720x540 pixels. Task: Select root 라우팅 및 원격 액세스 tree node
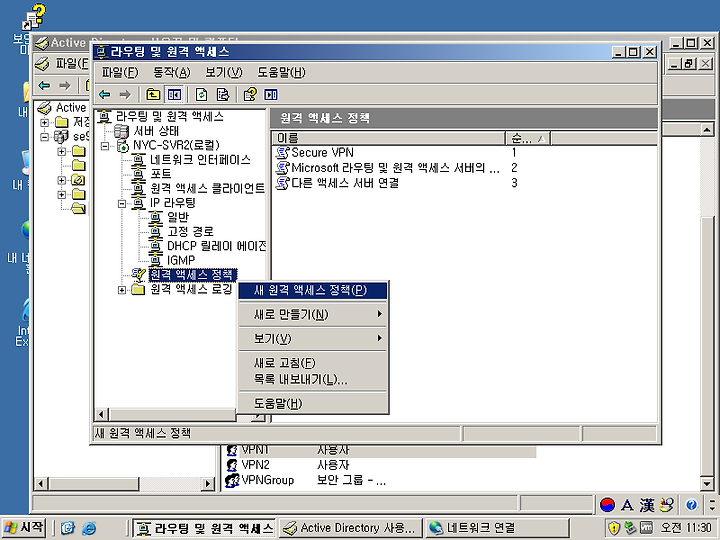coord(170,117)
